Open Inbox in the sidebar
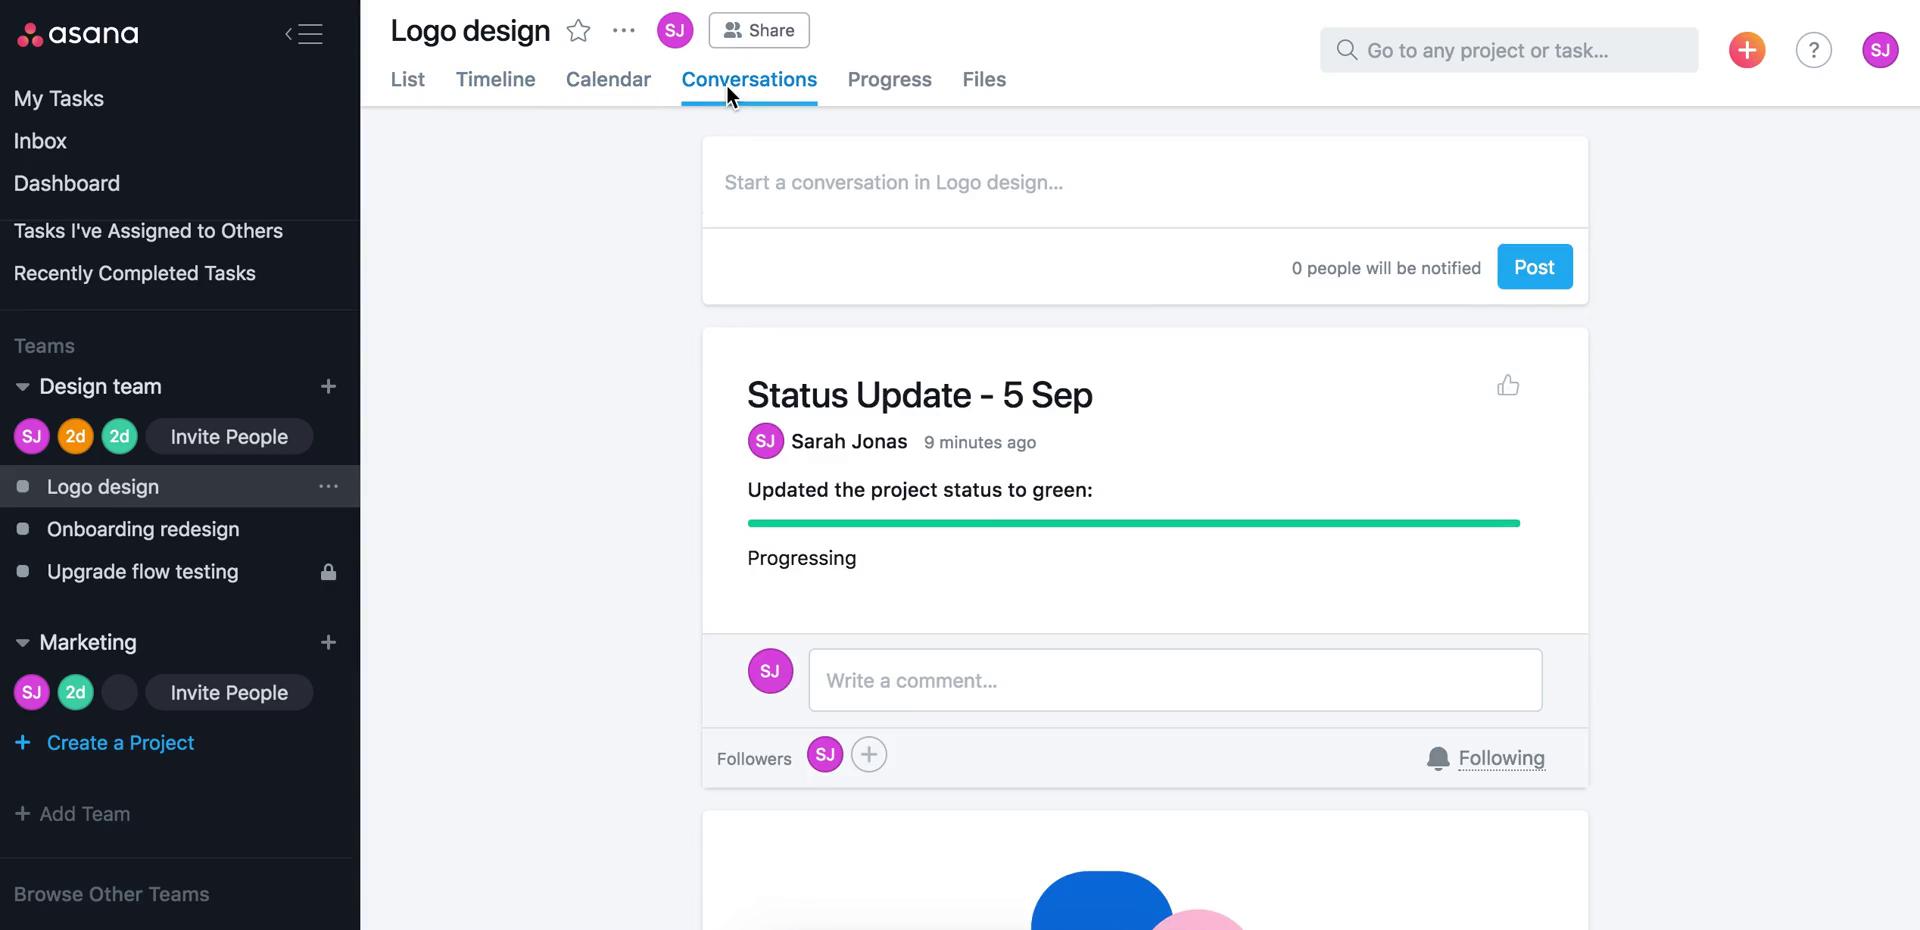This screenshot has width=1920, height=930. click(x=40, y=141)
